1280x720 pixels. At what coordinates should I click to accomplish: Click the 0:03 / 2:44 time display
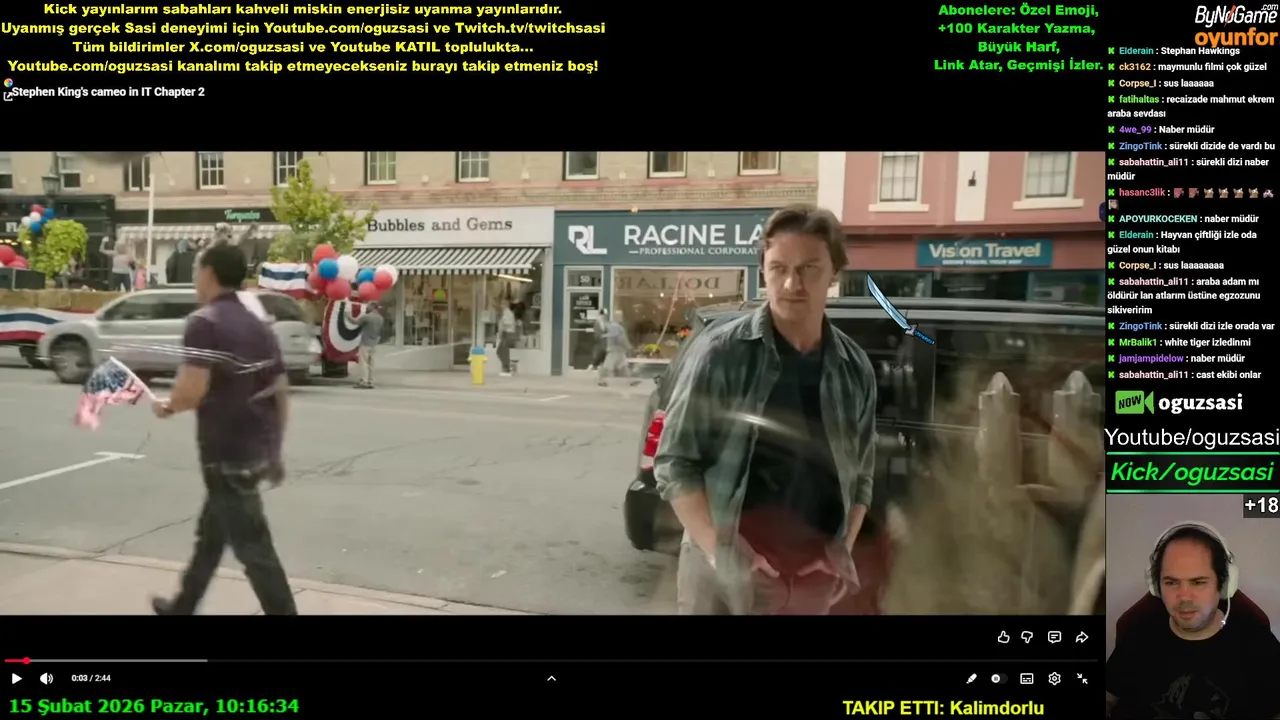(x=91, y=678)
